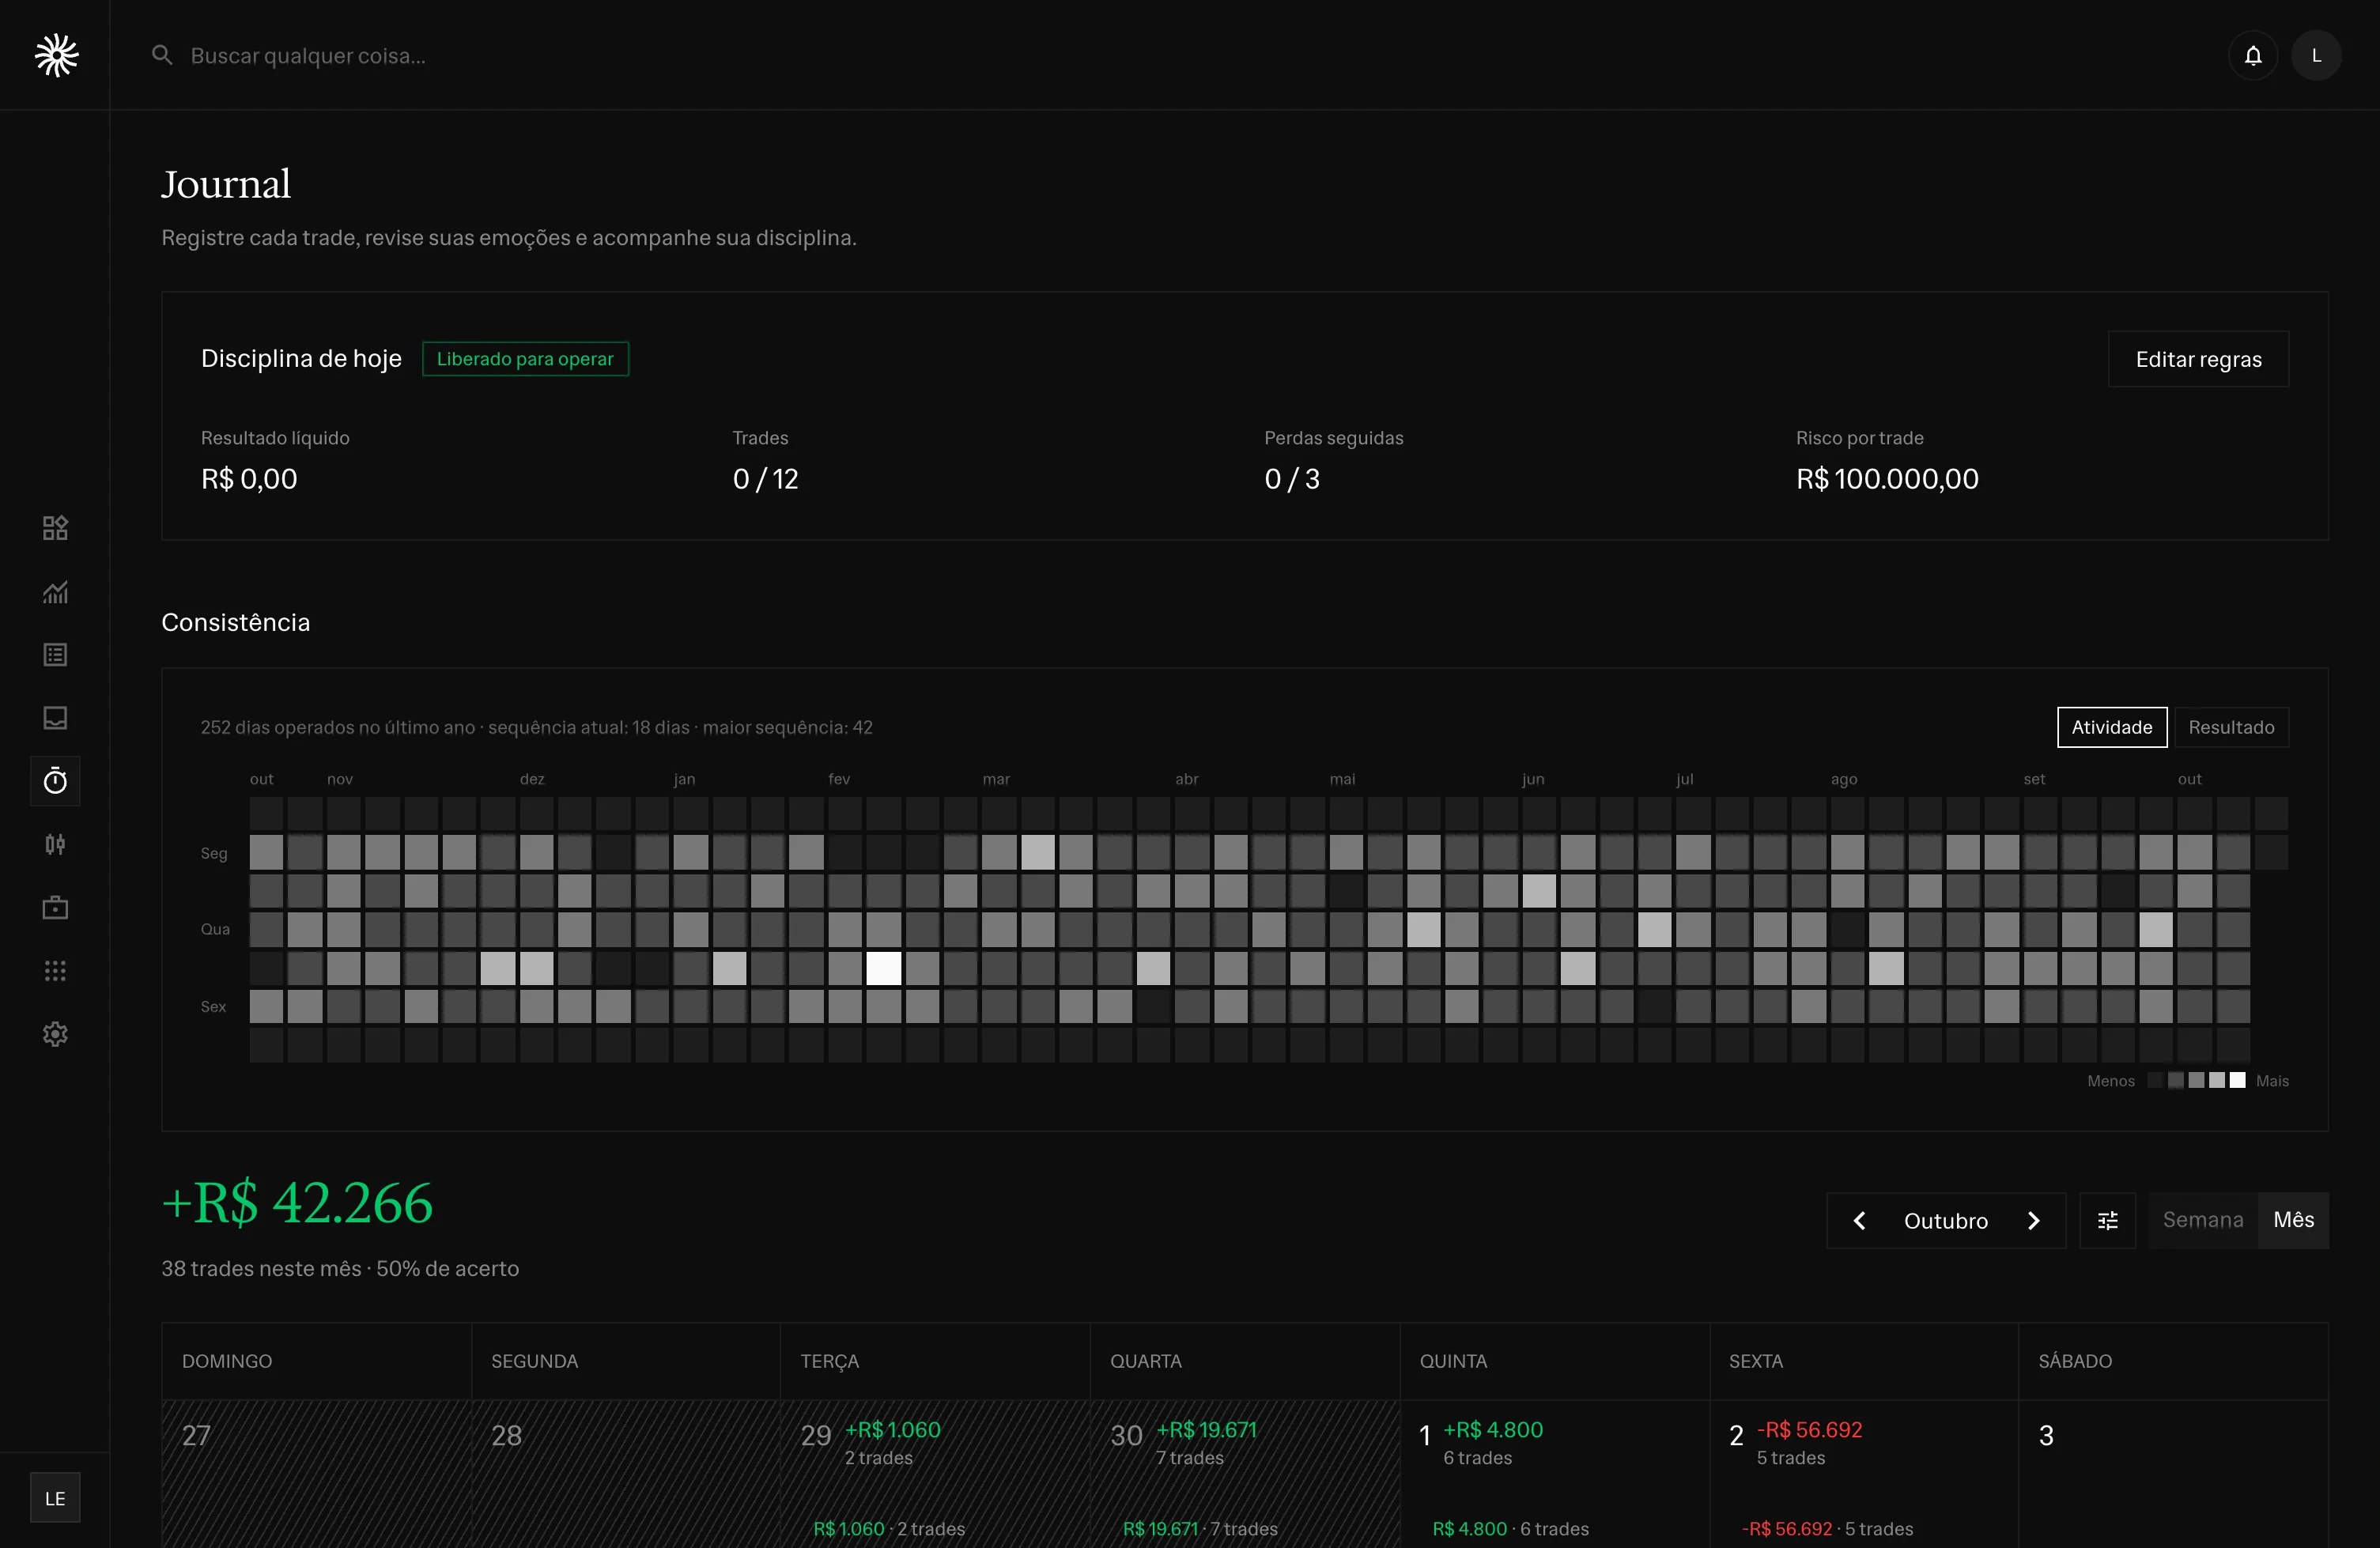Screen dimensions: 2380x1548
Task: Open the candlestick chart sidebar icon
Action: (x=55, y=845)
